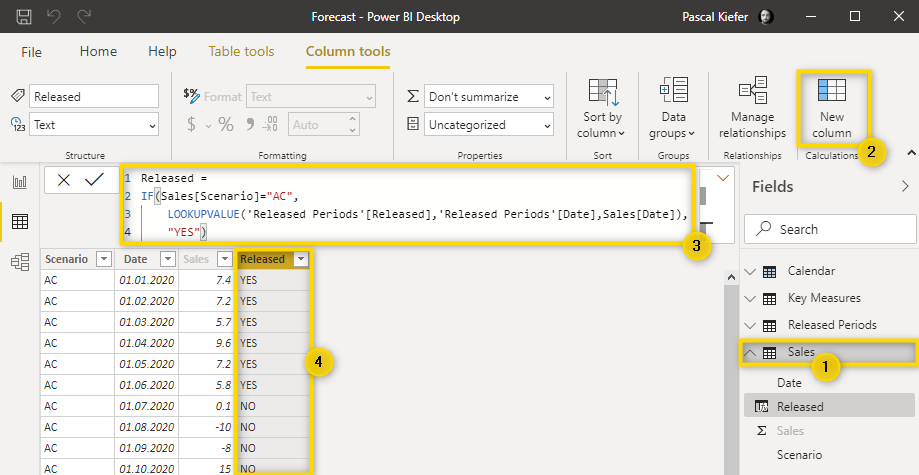Open Sort by column menu

[602, 108]
